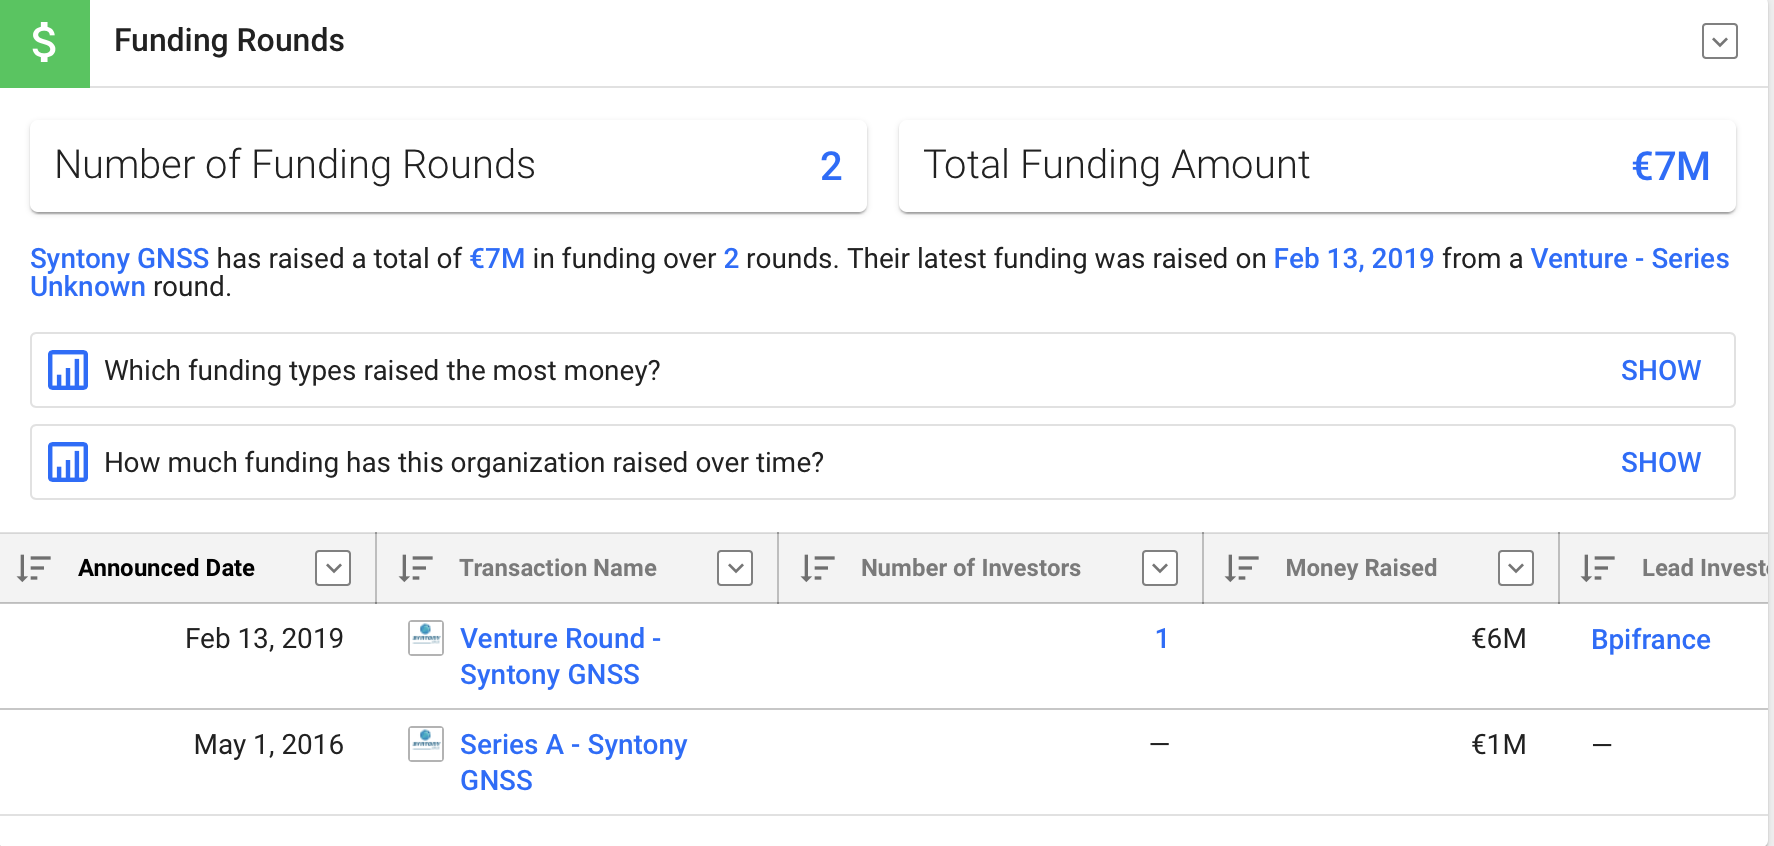Open Transaction Name column dropdown

[735, 568]
